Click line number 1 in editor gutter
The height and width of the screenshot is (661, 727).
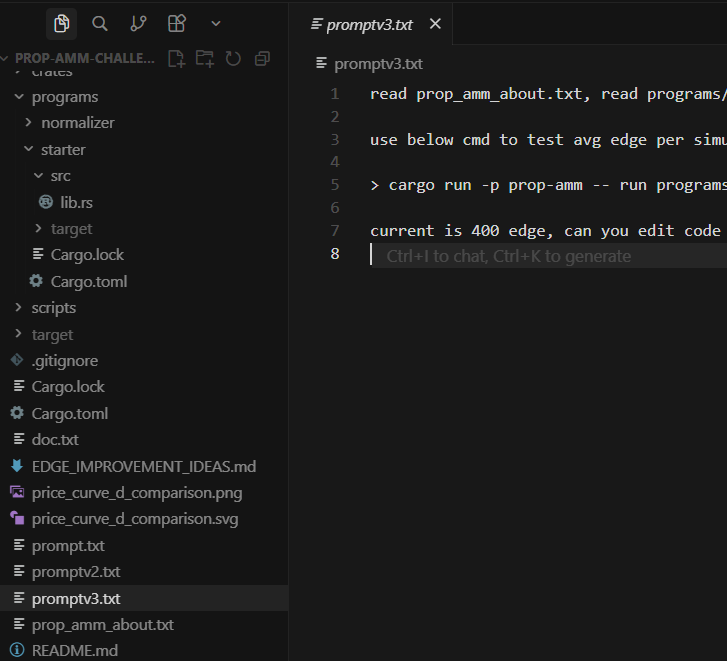tap(335, 94)
